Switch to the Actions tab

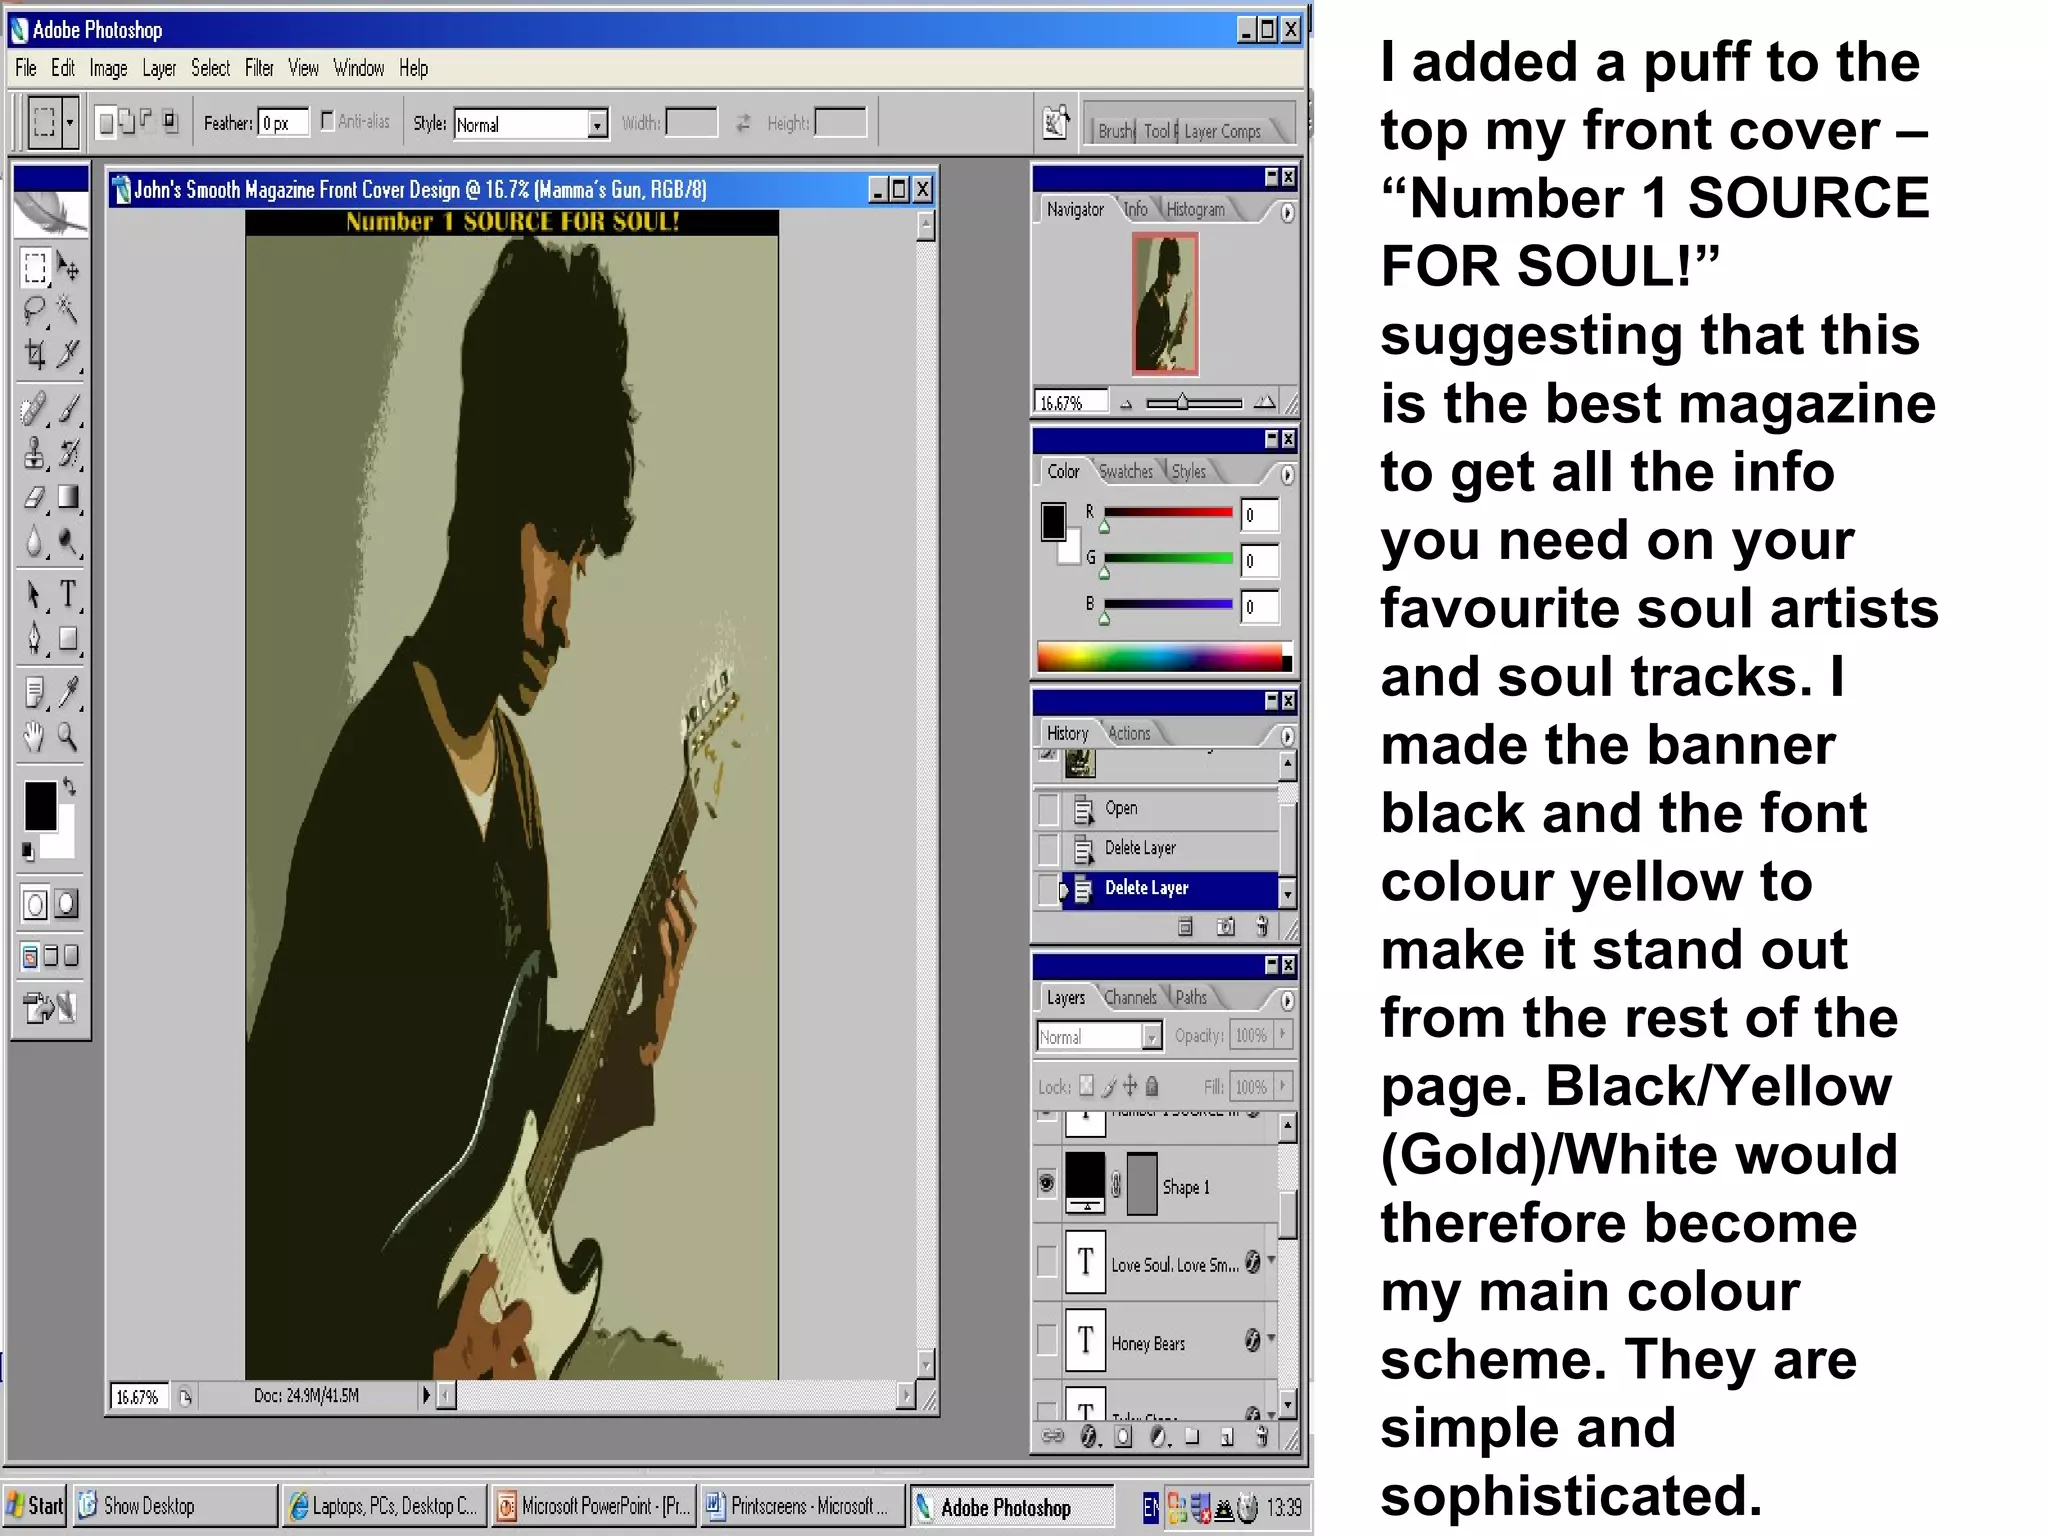point(1129,733)
